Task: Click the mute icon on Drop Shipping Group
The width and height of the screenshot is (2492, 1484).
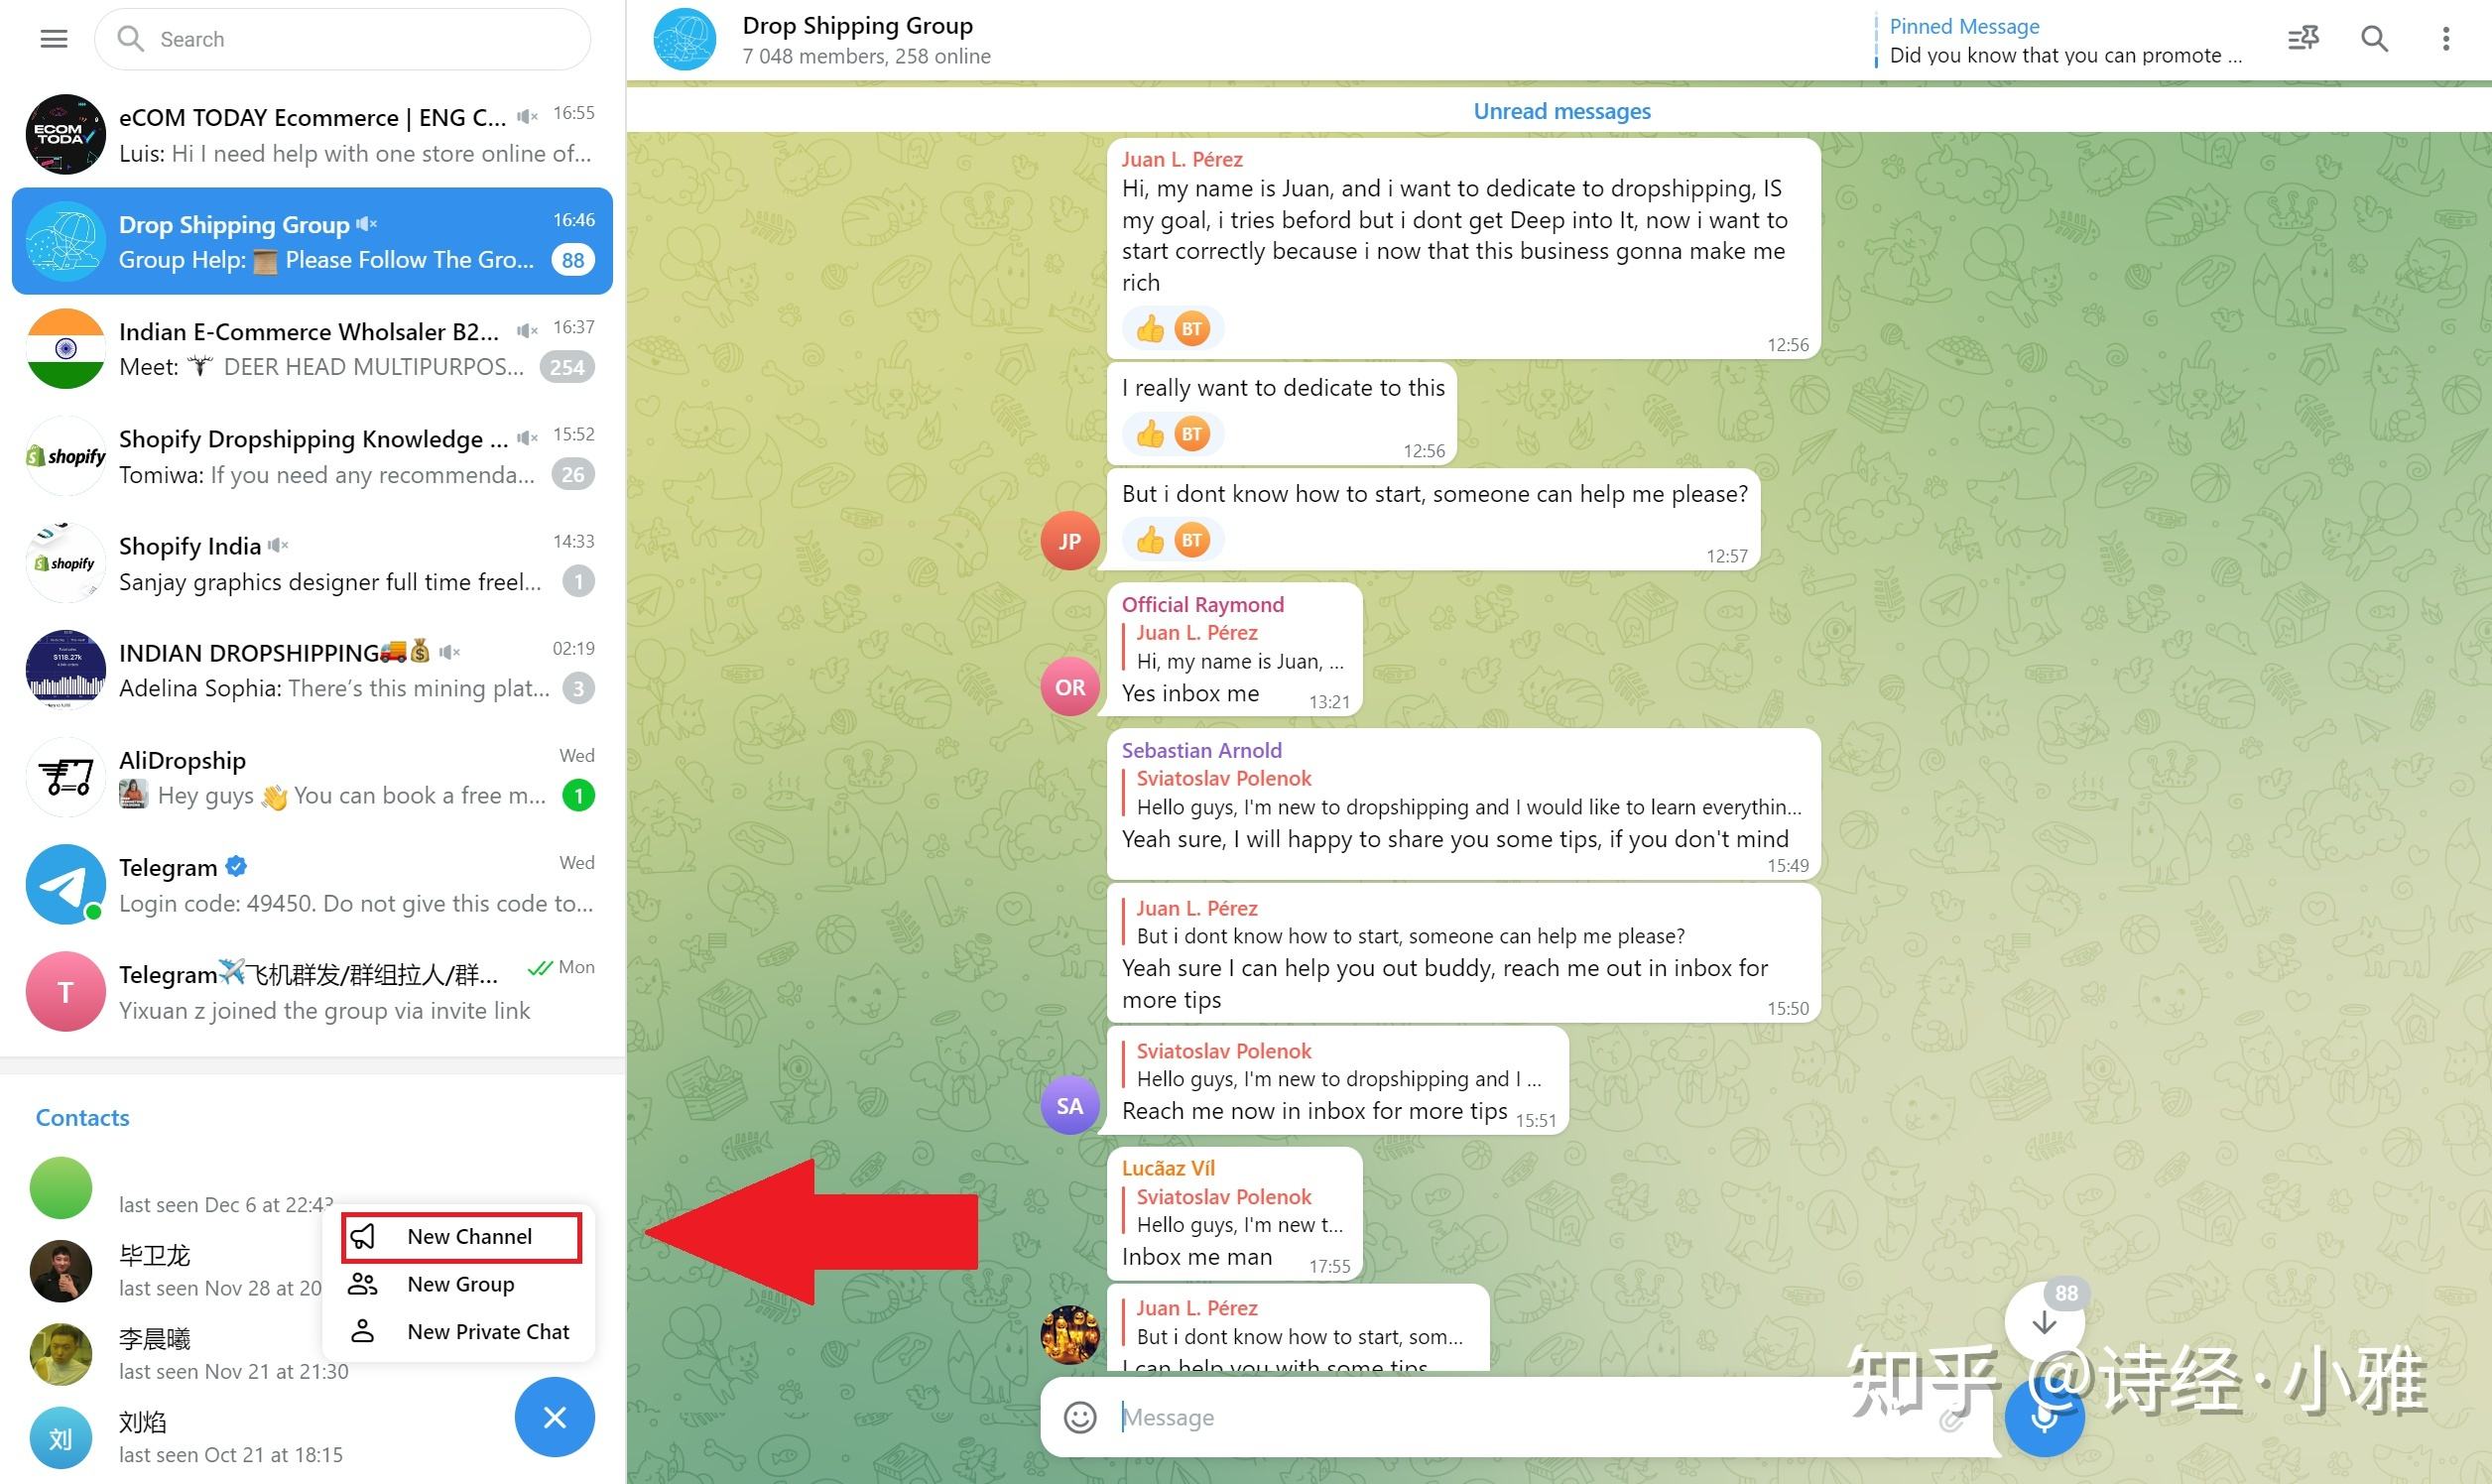Action: coord(371,224)
